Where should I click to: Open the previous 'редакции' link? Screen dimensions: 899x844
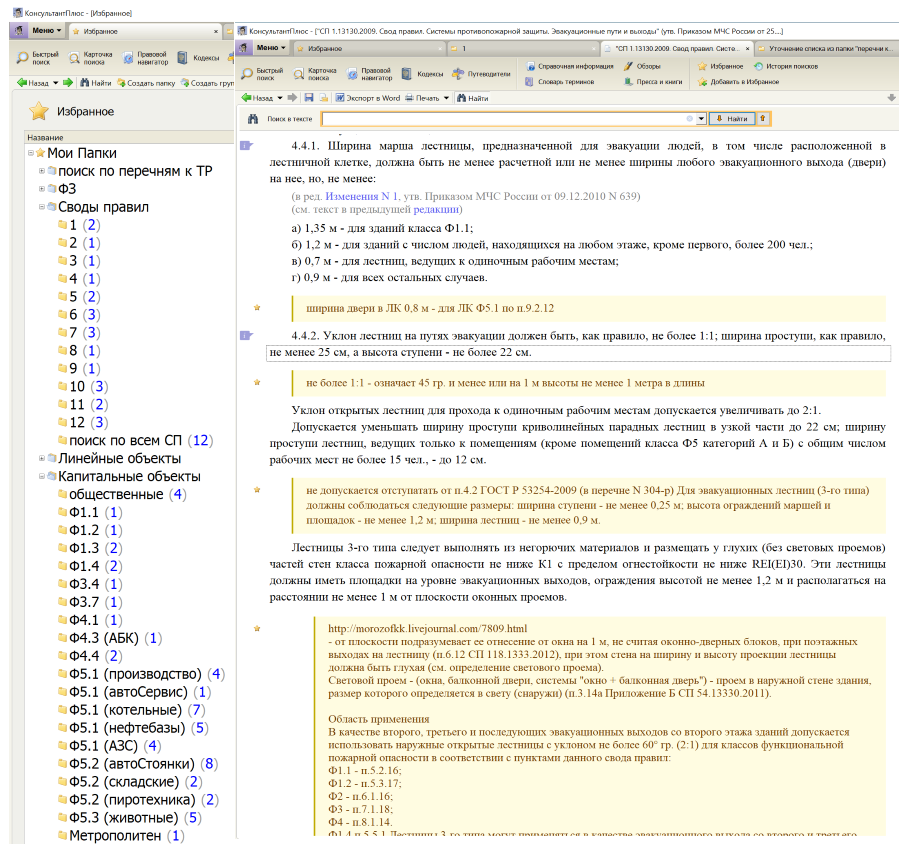click(436, 209)
